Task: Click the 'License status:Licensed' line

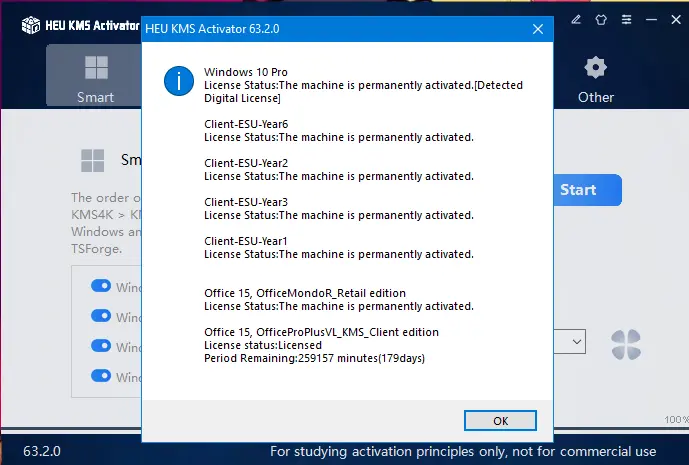Action: 263,345
